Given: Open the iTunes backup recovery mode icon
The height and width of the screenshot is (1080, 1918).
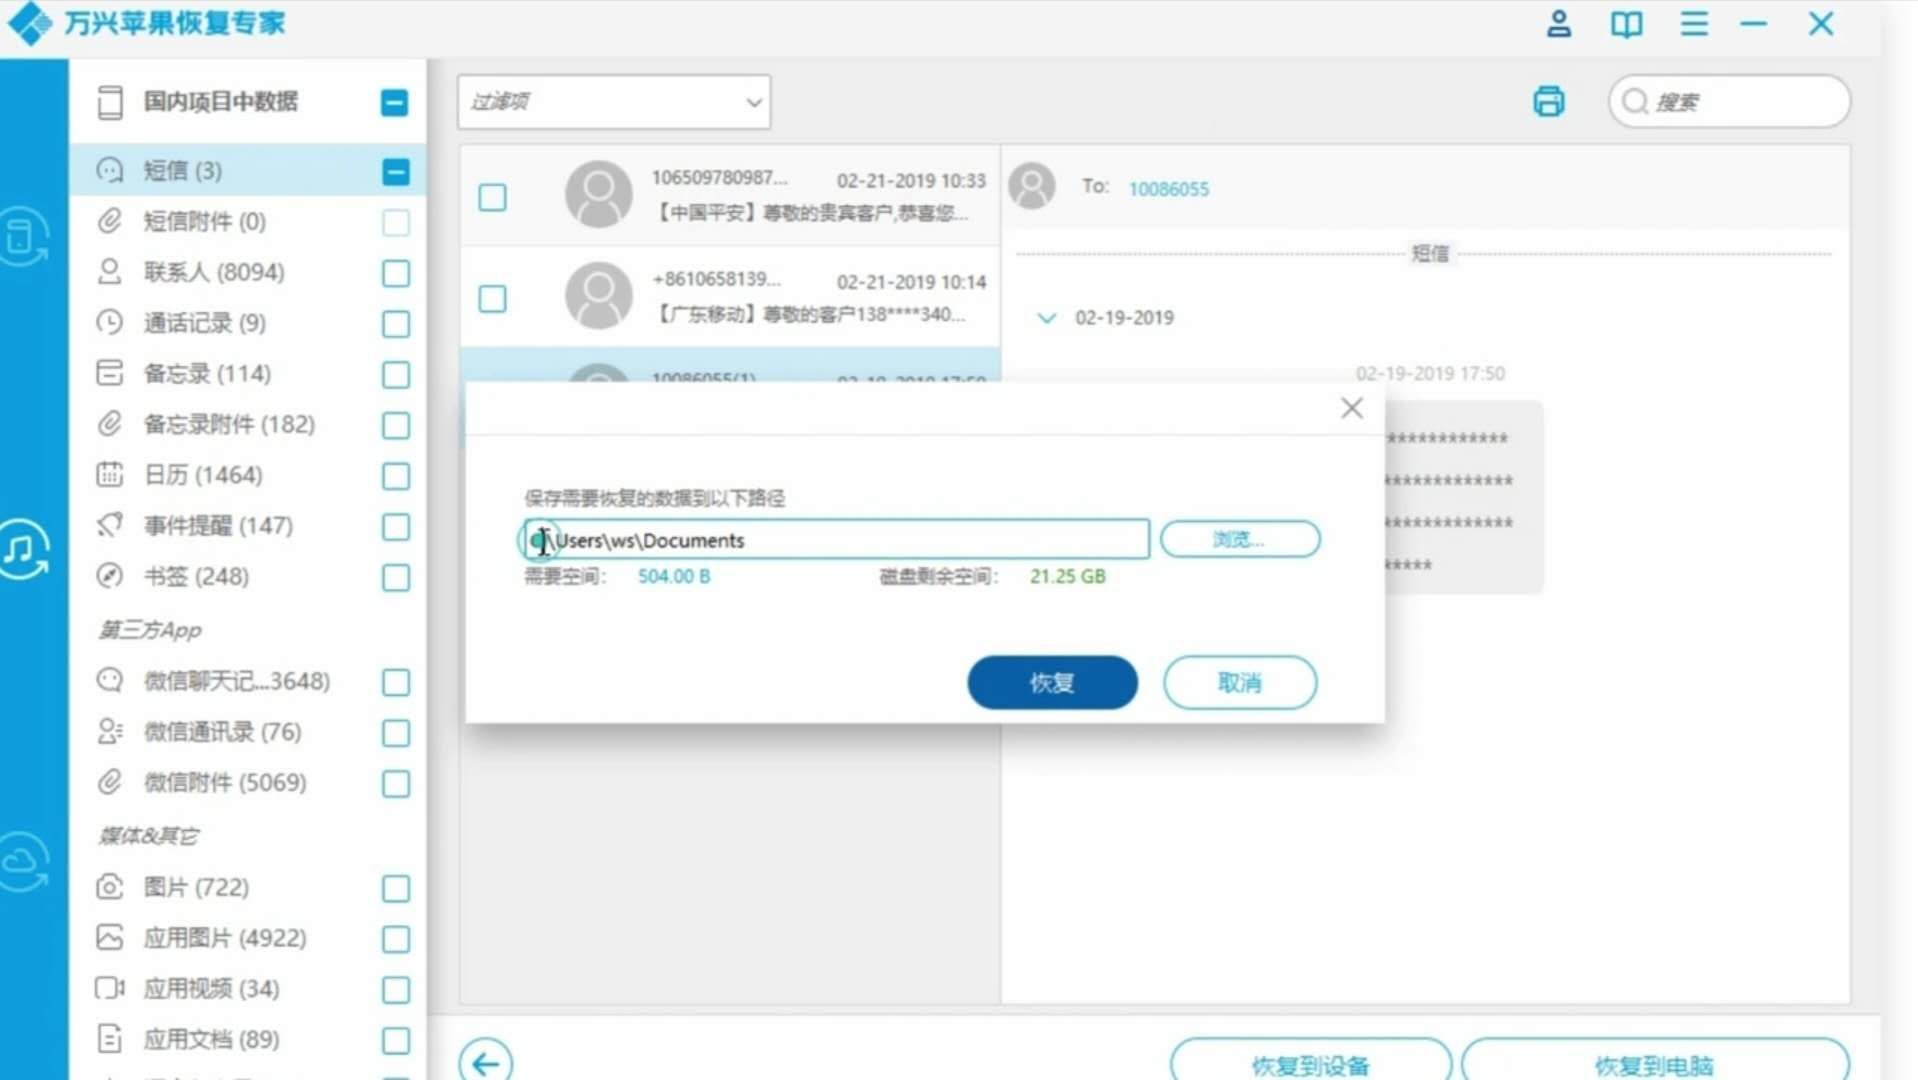Looking at the screenshot, I should (x=25, y=550).
